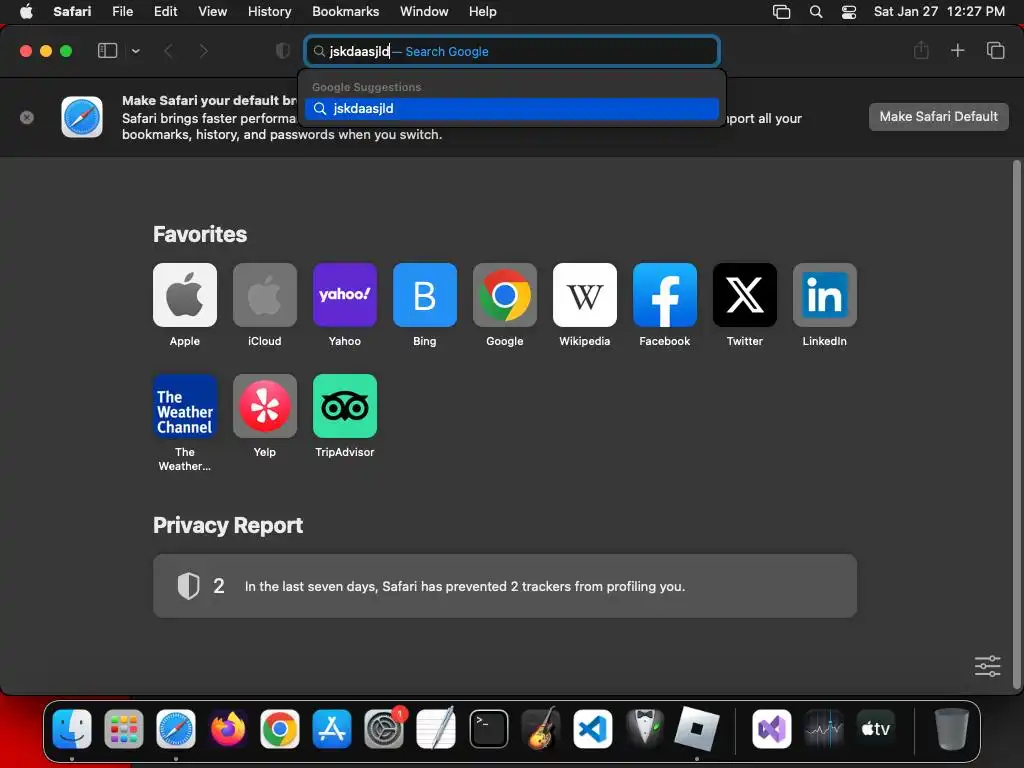Viewport: 1024px width, 768px height.
Task: Open the Google favorite
Action: [505, 295]
